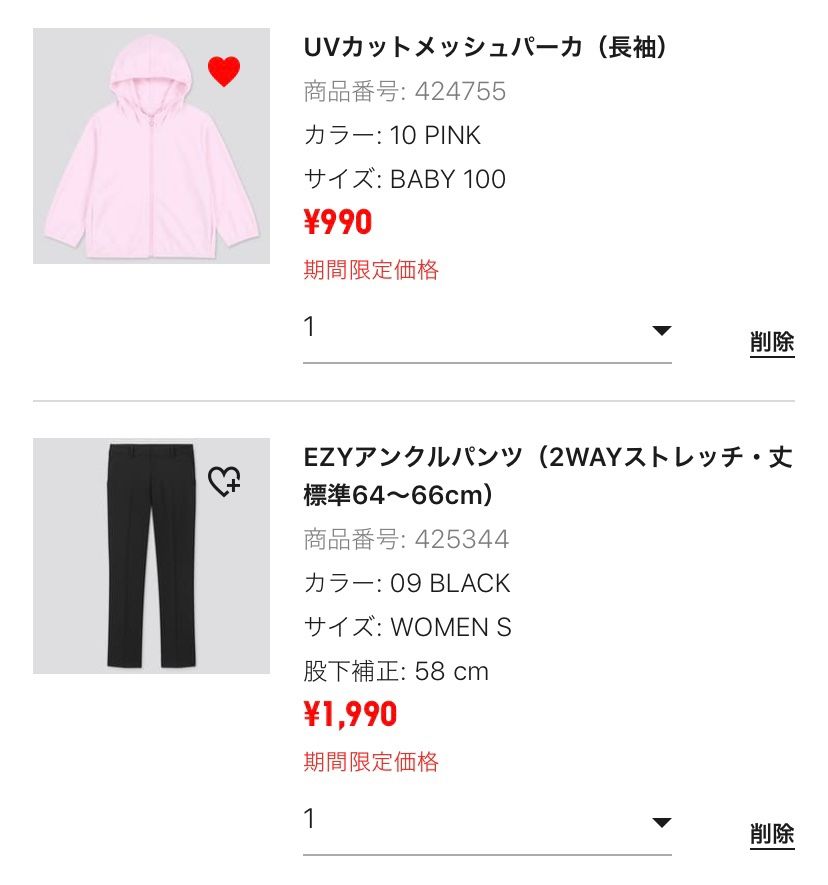Open the UVカットメッシュパーカ product title
828x885 pixels.
click(x=486, y=47)
